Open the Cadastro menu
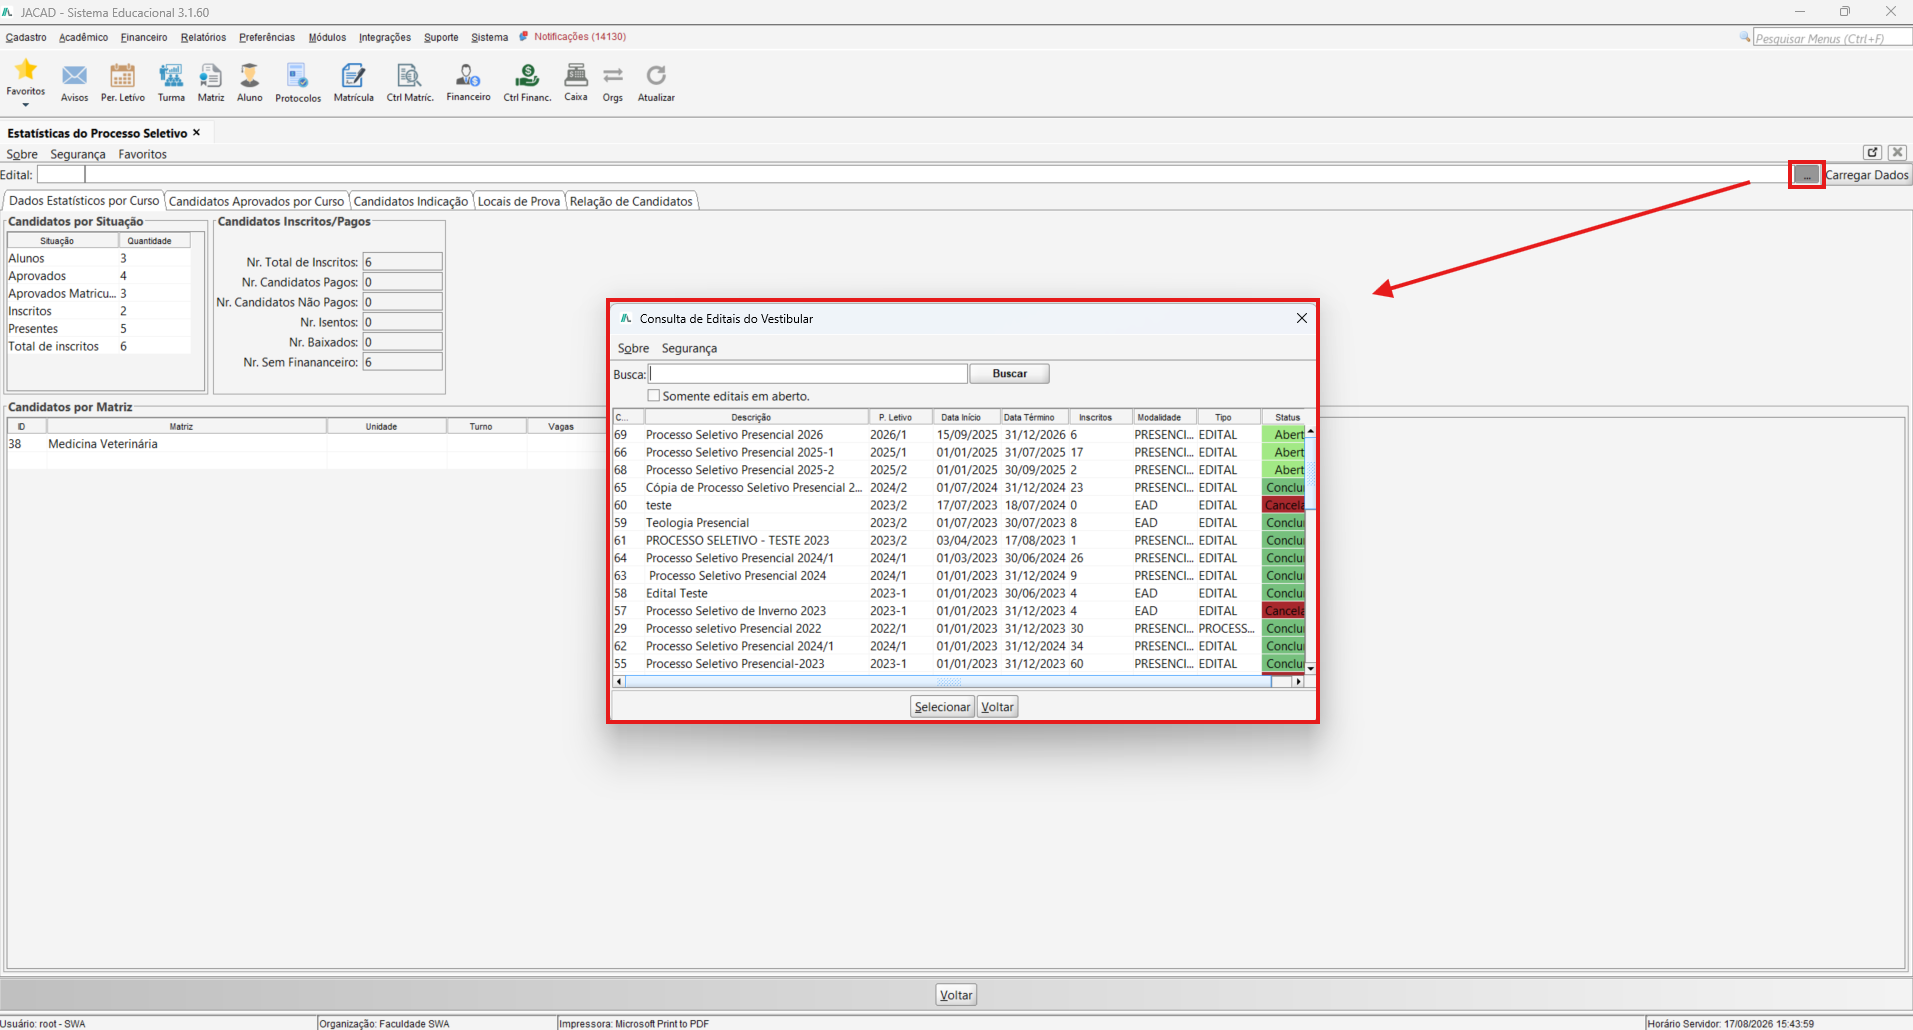This screenshot has width=1913, height=1030. pos(26,37)
